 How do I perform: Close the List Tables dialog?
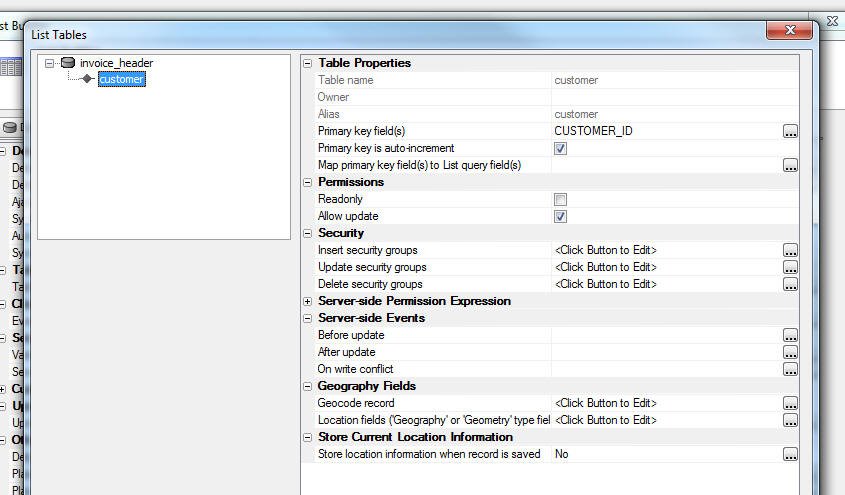coord(790,31)
